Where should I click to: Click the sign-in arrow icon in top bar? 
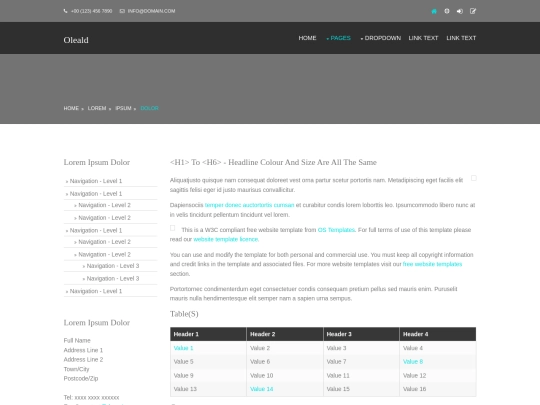click(460, 11)
